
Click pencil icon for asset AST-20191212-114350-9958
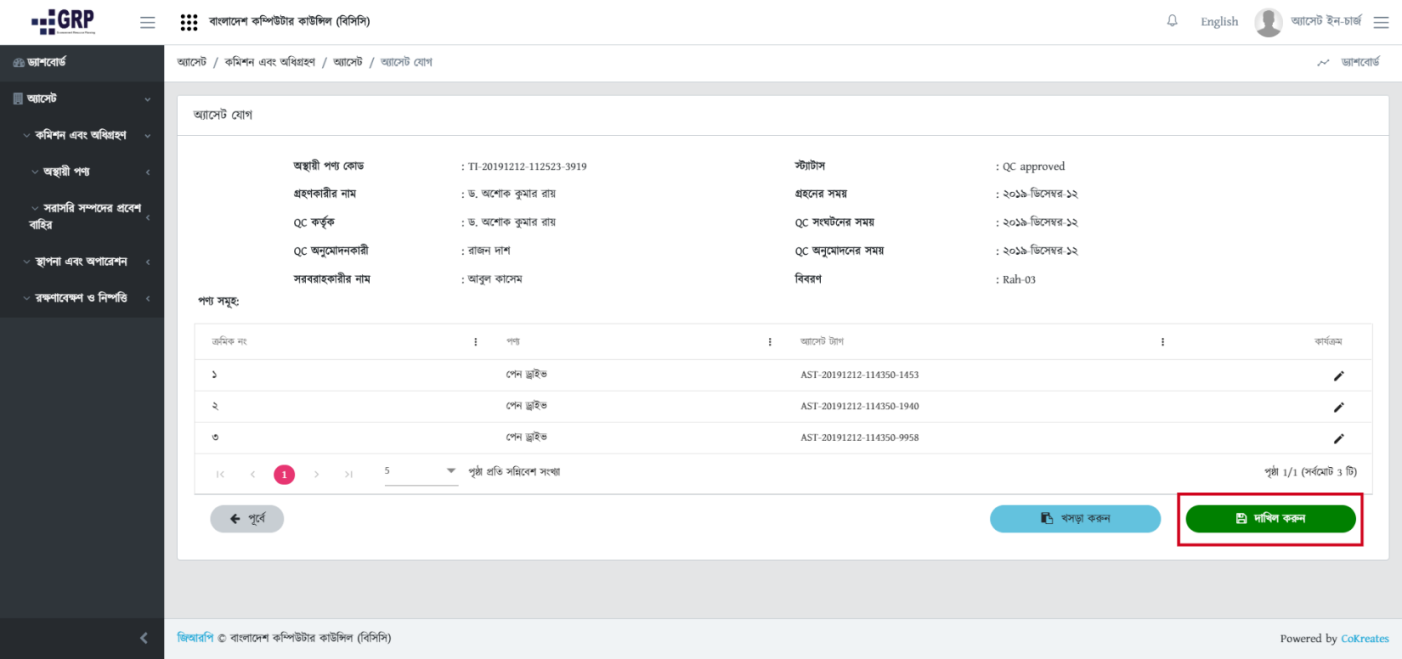pos(1338,438)
